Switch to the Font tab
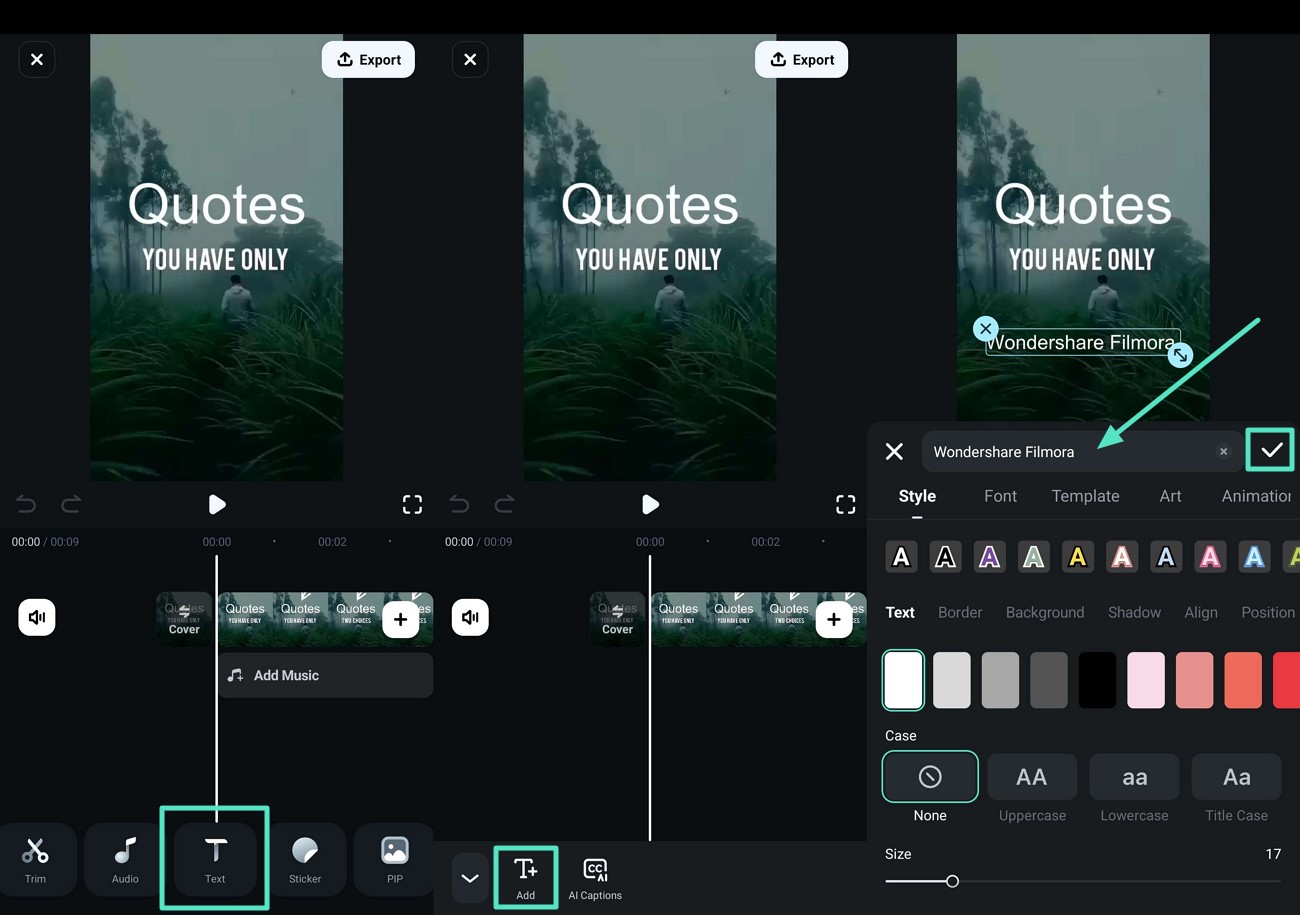1300x915 pixels. [x=1000, y=496]
